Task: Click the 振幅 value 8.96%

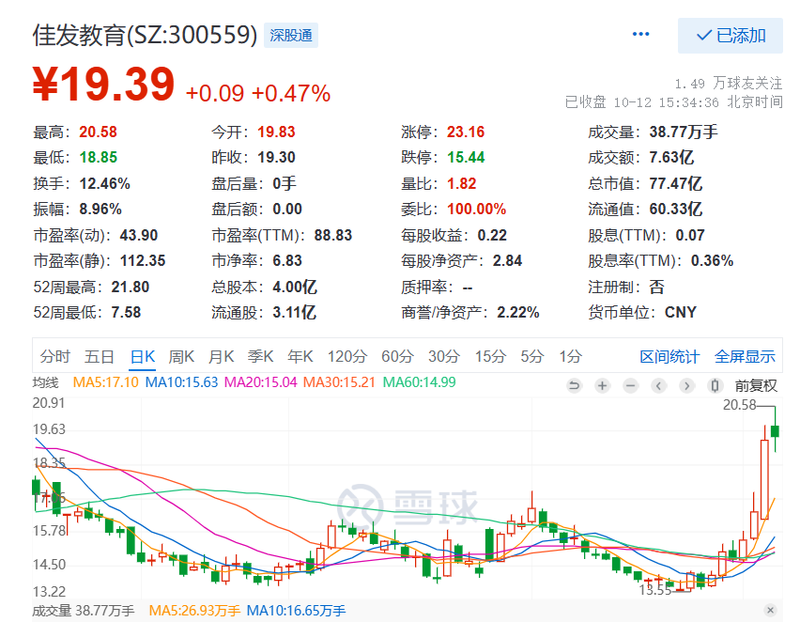Action: tap(101, 209)
